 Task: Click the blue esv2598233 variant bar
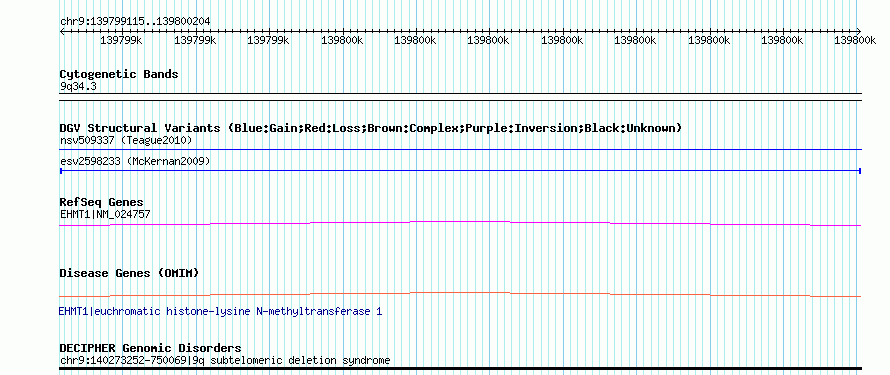tap(460, 170)
